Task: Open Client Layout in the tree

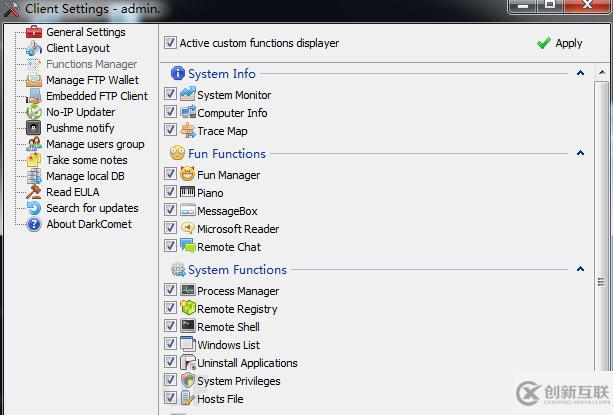Action: (x=78, y=48)
